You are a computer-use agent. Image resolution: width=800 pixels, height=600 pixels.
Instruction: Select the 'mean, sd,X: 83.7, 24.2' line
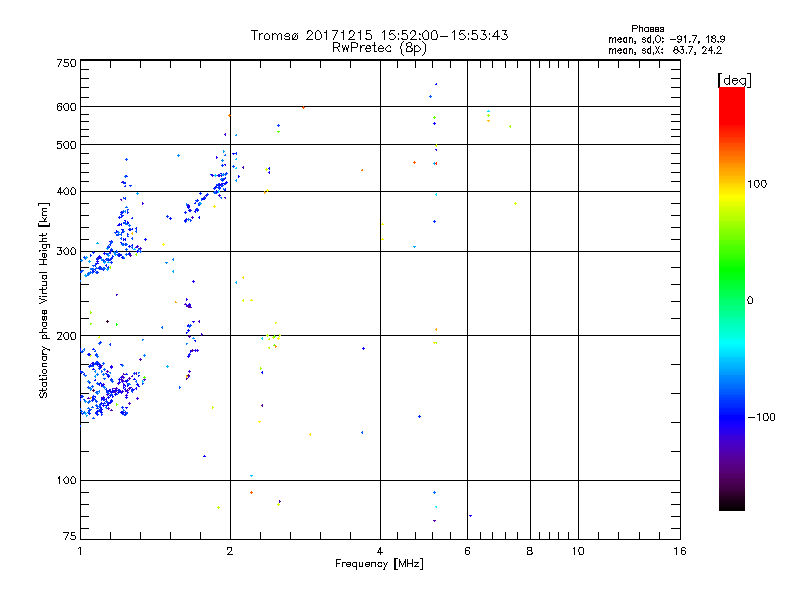665,50
